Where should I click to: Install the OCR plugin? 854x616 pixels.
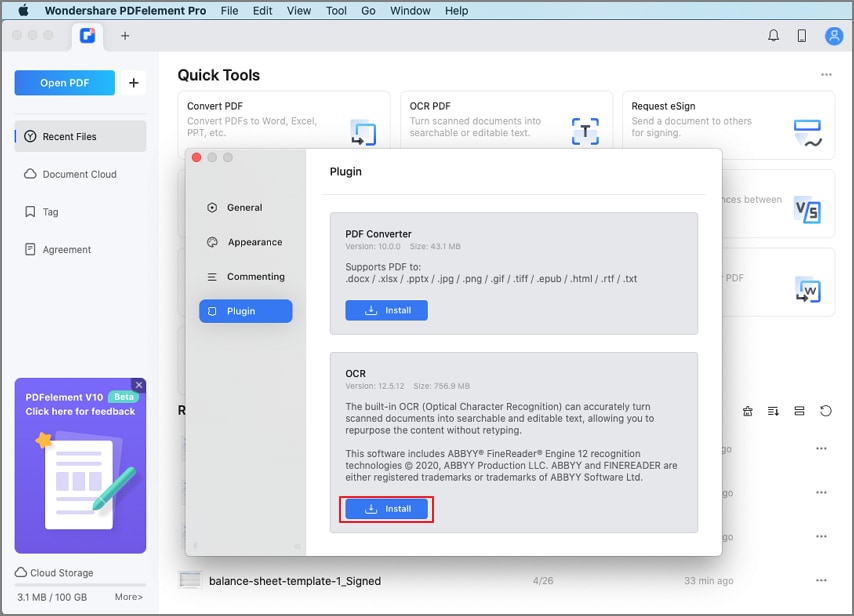click(386, 509)
